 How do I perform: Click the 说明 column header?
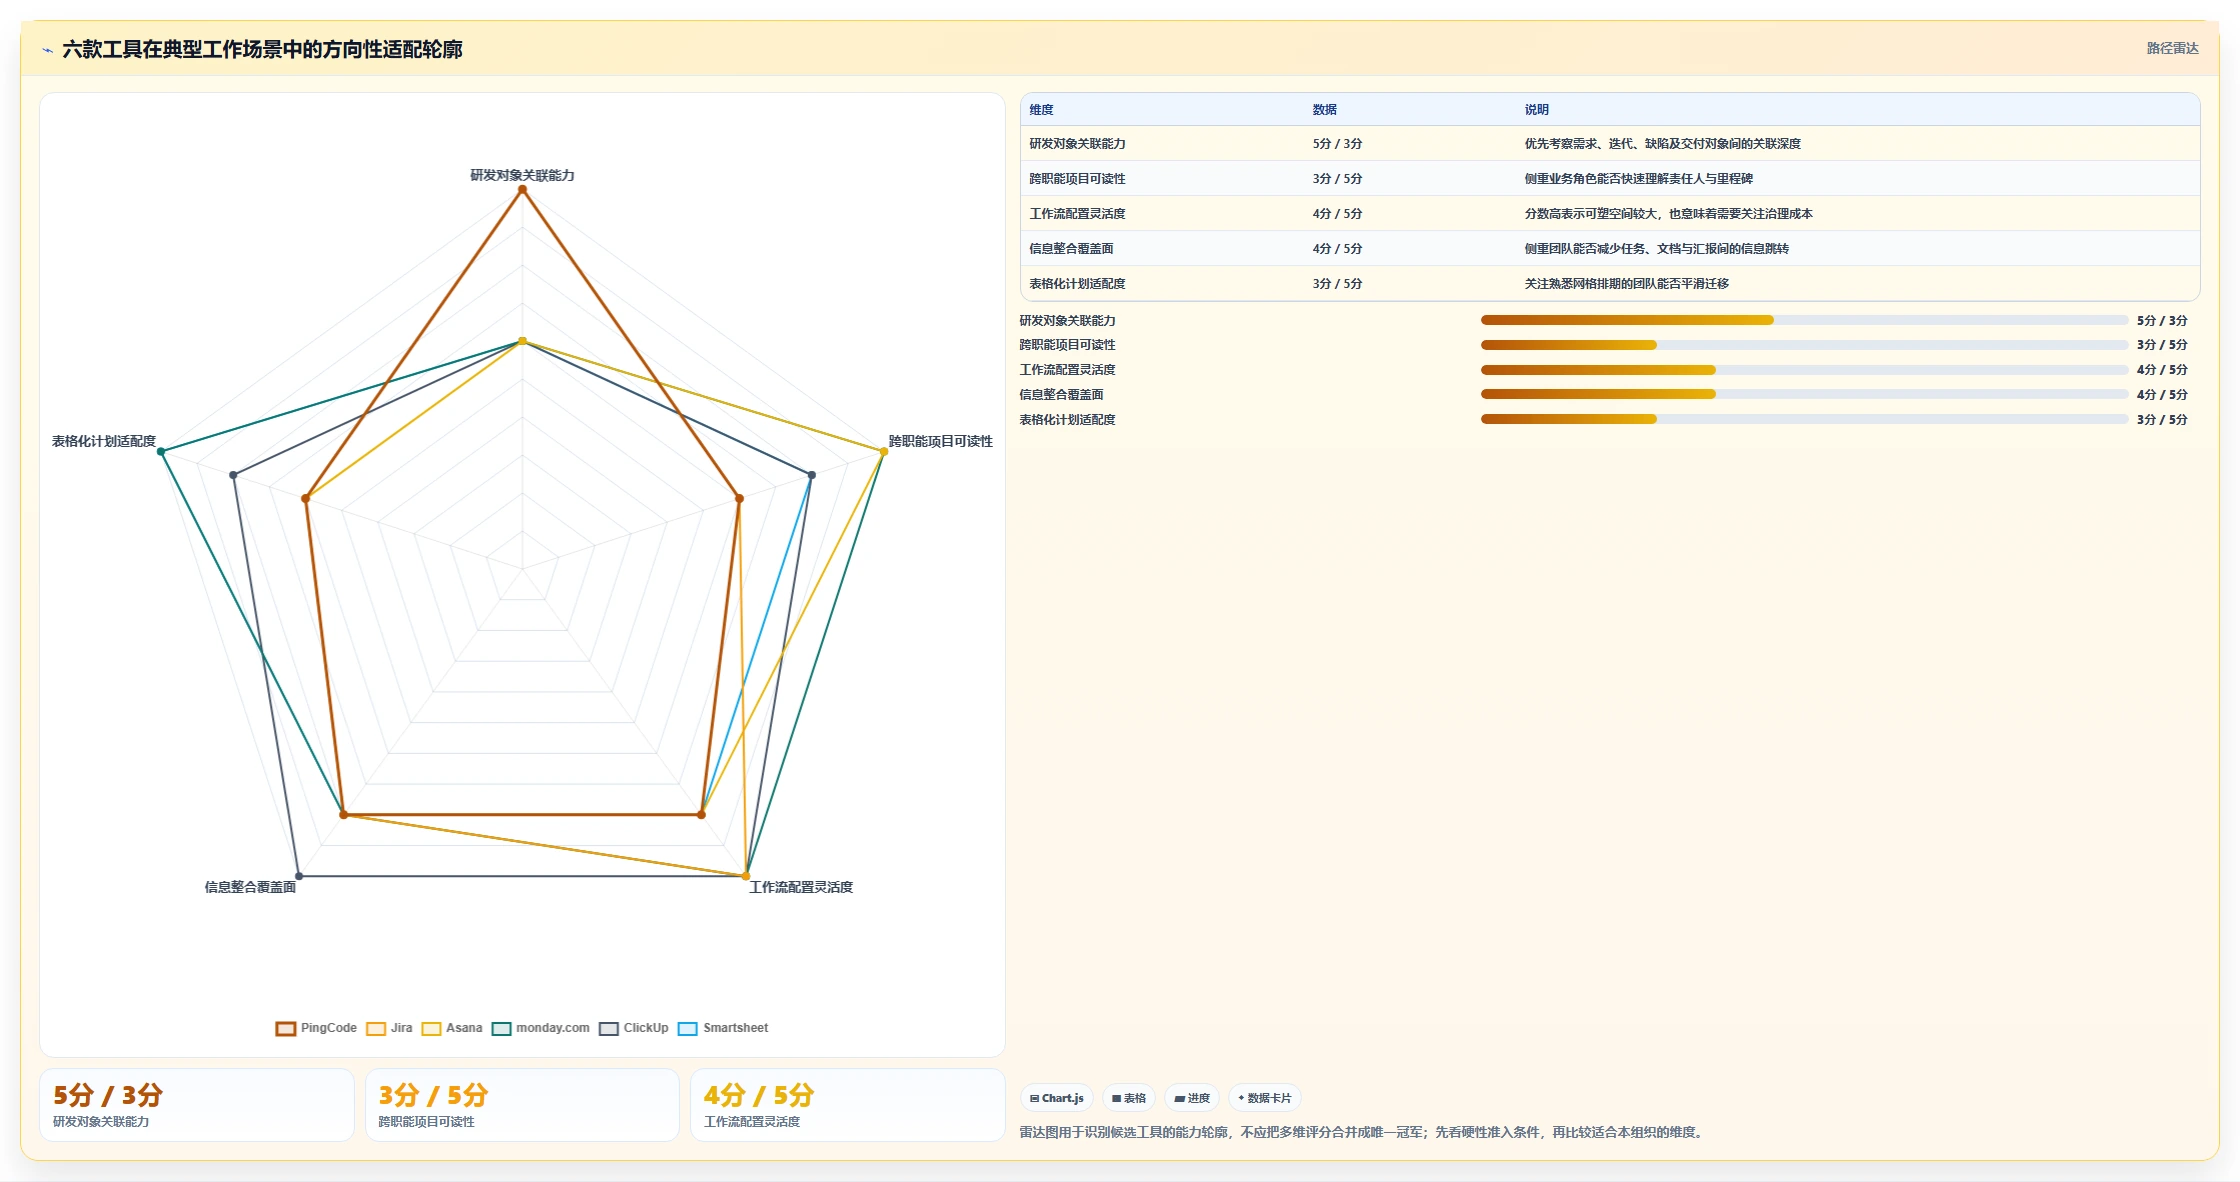pyautogui.click(x=1536, y=110)
